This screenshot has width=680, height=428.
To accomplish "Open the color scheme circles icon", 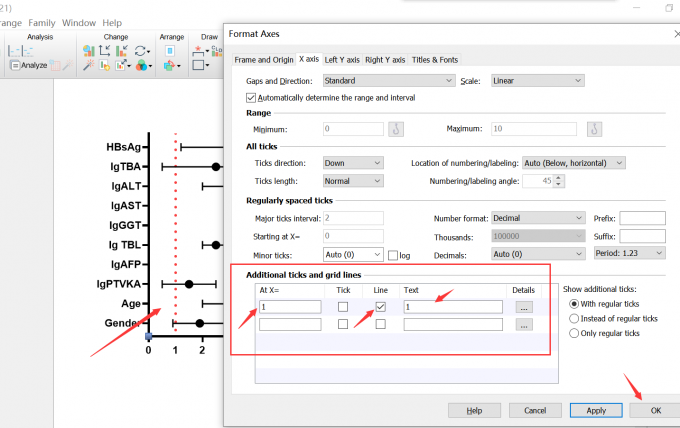I will click(x=142, y=66).
